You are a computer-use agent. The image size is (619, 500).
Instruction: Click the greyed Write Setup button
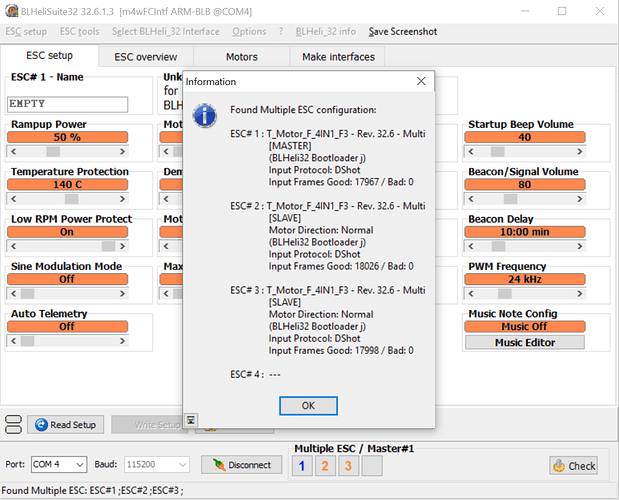click(148, 425)
